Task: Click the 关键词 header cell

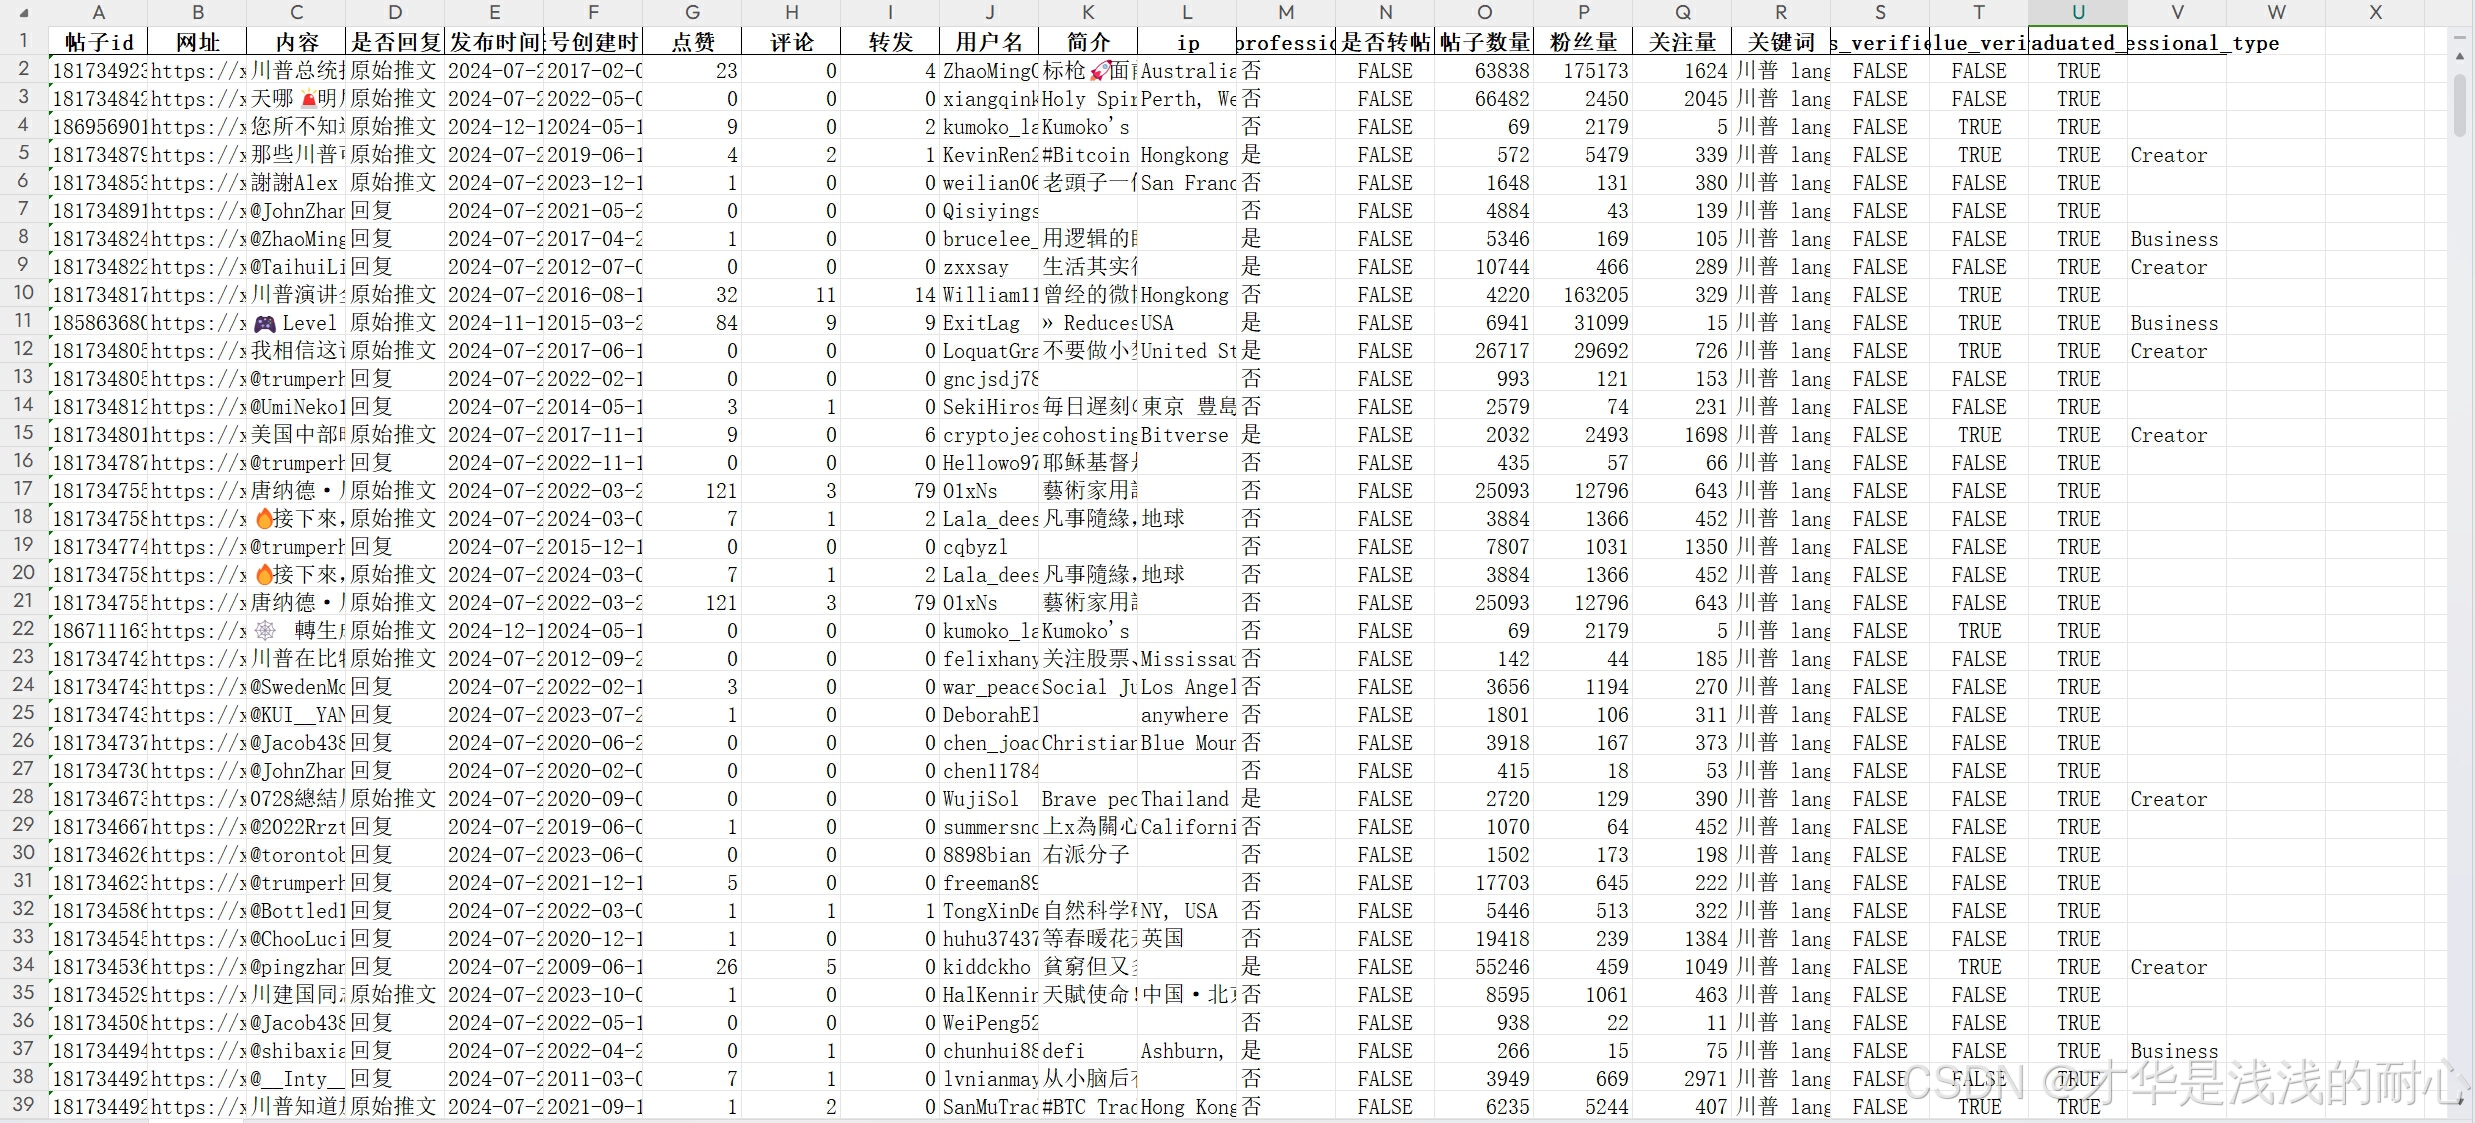Action: (x=1781, y=42)
